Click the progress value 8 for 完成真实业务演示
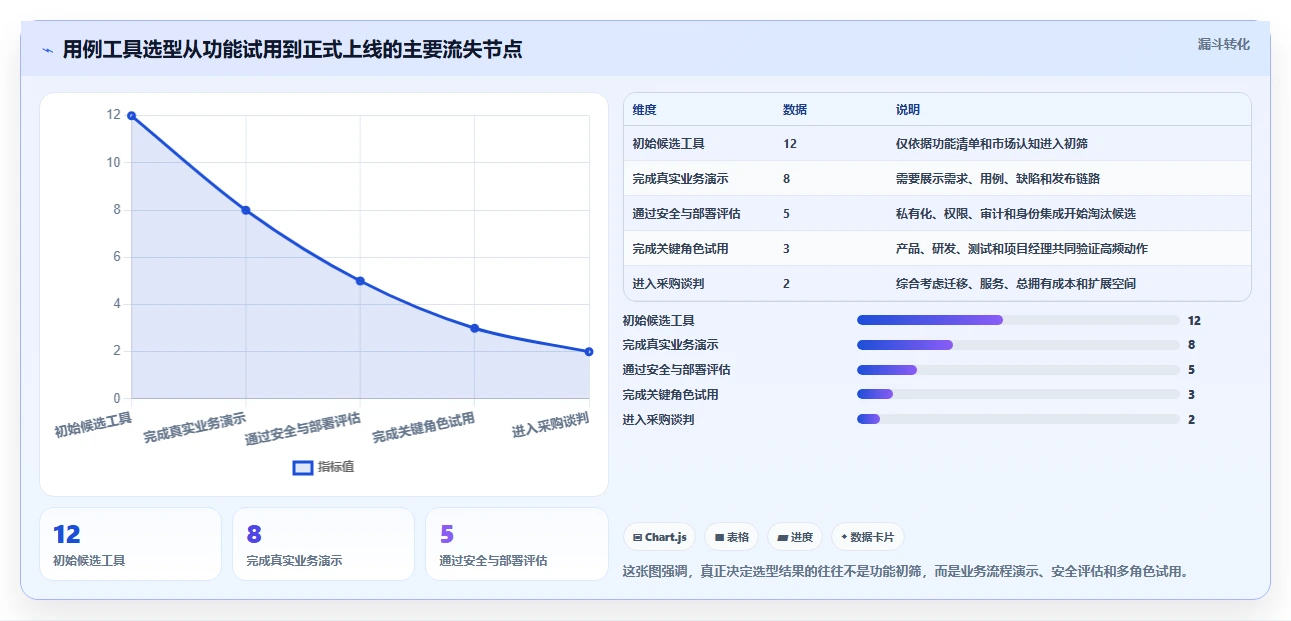The image size is (1291, 621). [1191, 345]
